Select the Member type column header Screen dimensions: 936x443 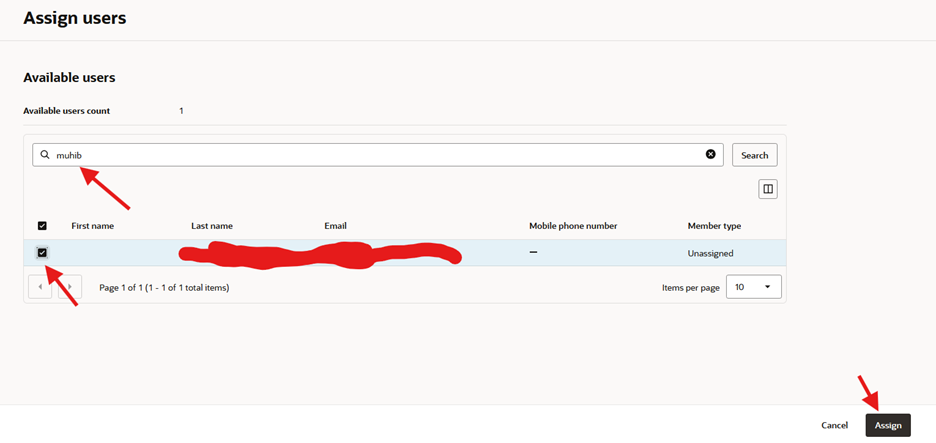click(714, 226)
